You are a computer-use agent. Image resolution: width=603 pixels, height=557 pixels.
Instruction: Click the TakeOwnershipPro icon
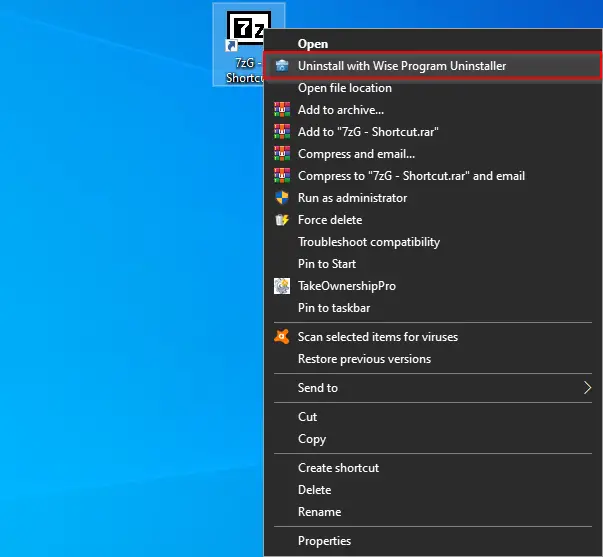click(282, 286)
